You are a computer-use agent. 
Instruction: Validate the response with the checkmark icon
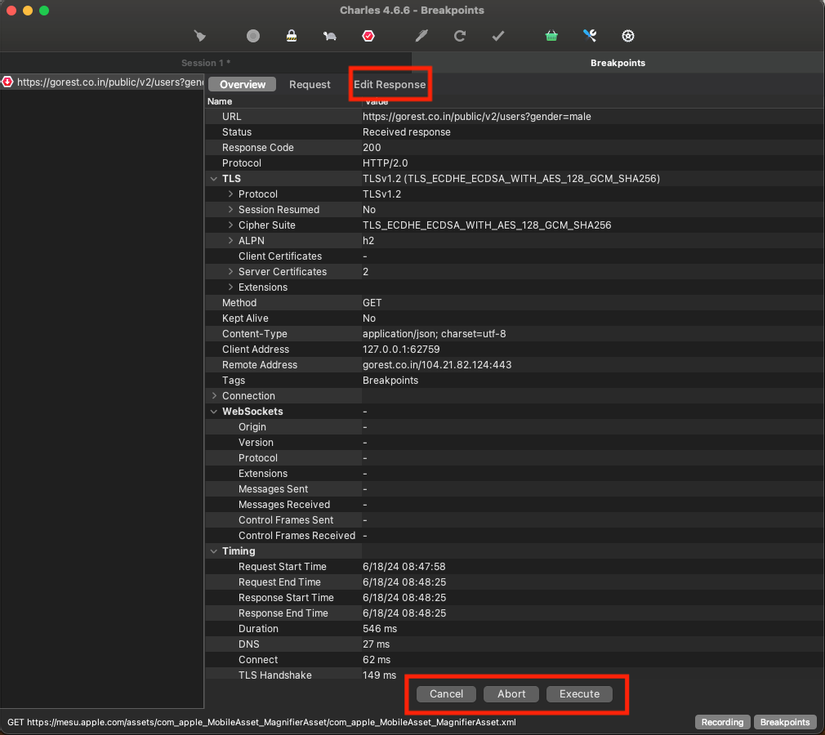(496, 35)
